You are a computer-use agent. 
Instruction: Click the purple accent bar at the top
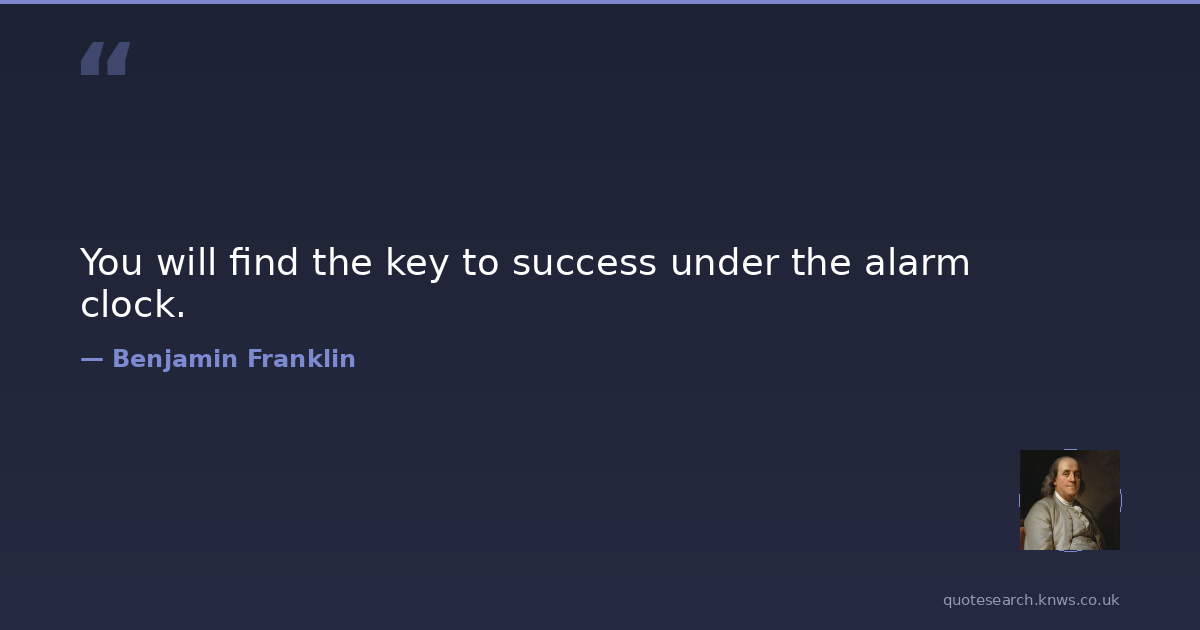600,2
